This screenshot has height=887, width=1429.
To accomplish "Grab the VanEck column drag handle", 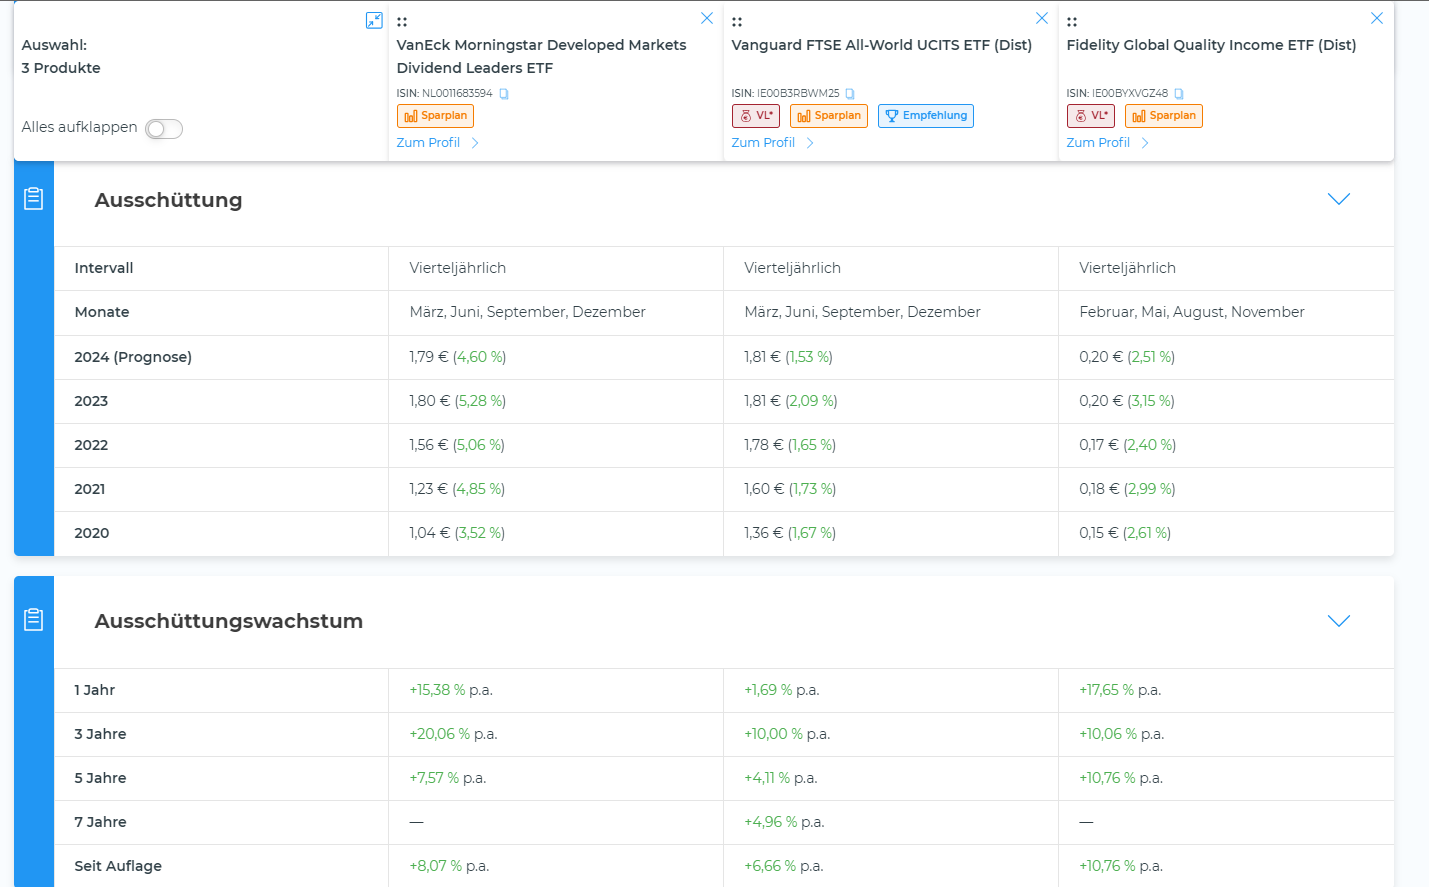I will tap(402, 22).
